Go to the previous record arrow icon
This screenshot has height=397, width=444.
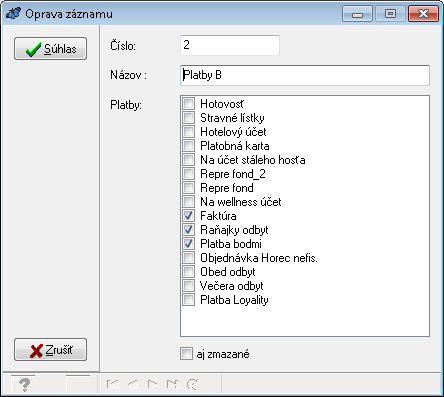coord(133,384)
